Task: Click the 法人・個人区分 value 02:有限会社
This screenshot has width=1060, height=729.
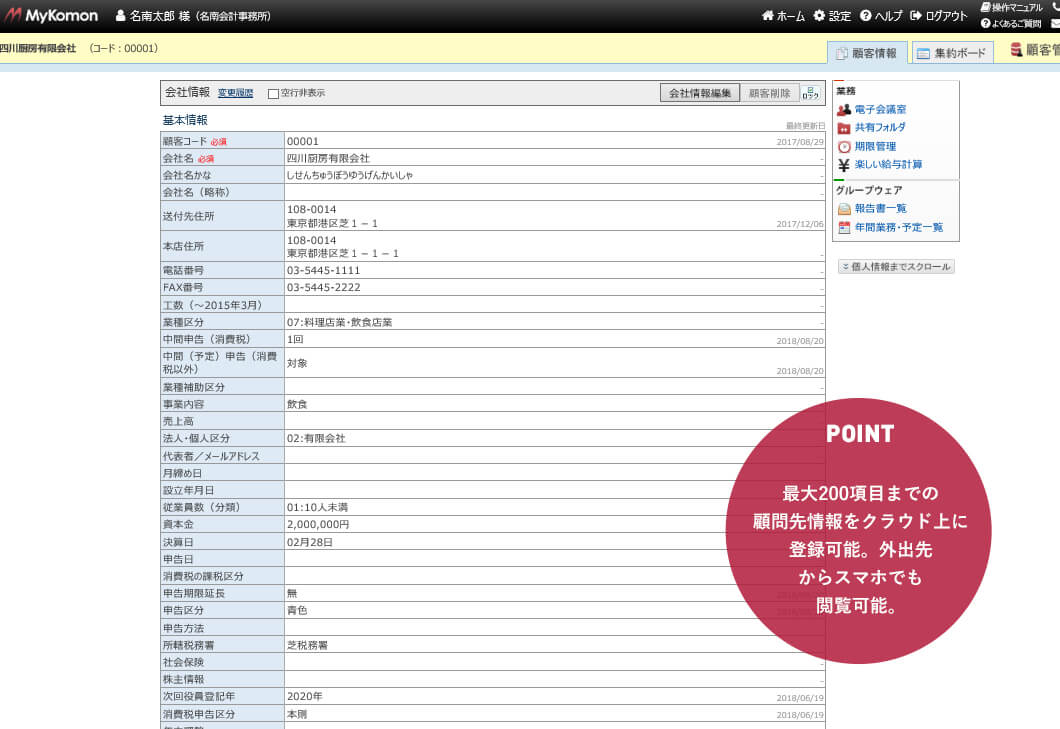Action: pos(316,438)
